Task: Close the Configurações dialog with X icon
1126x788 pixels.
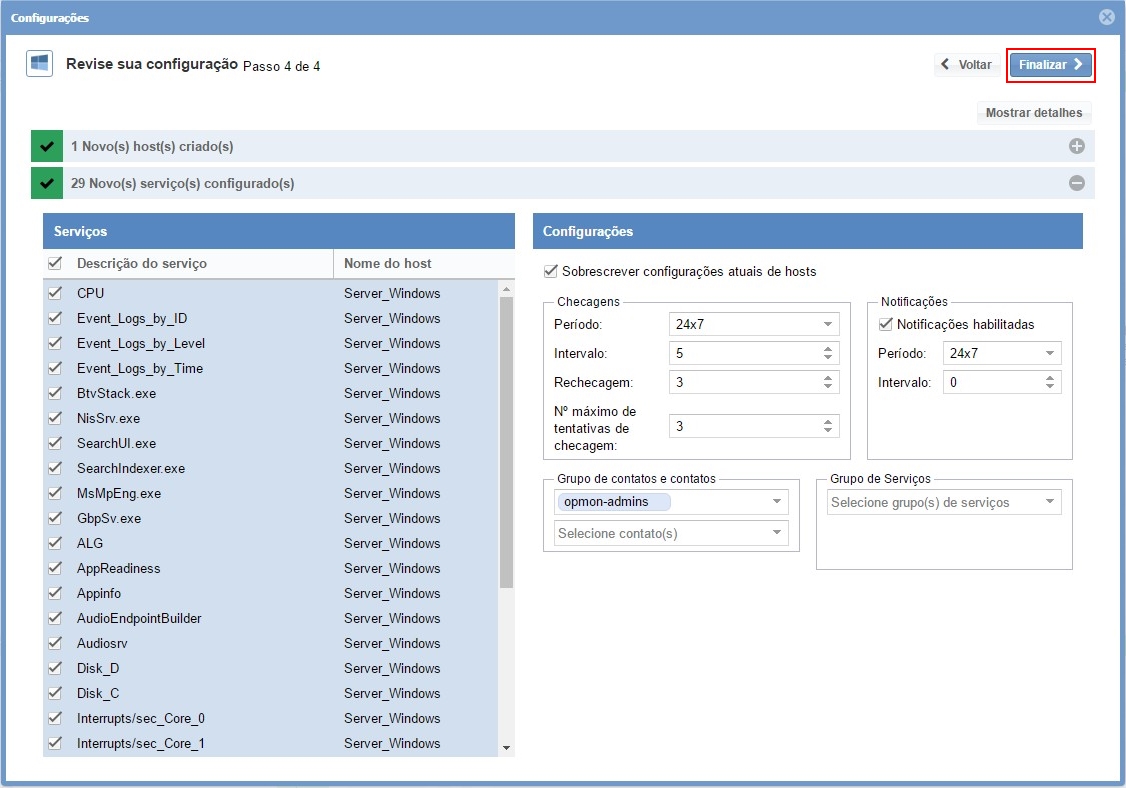Action: click(1106, 17)
